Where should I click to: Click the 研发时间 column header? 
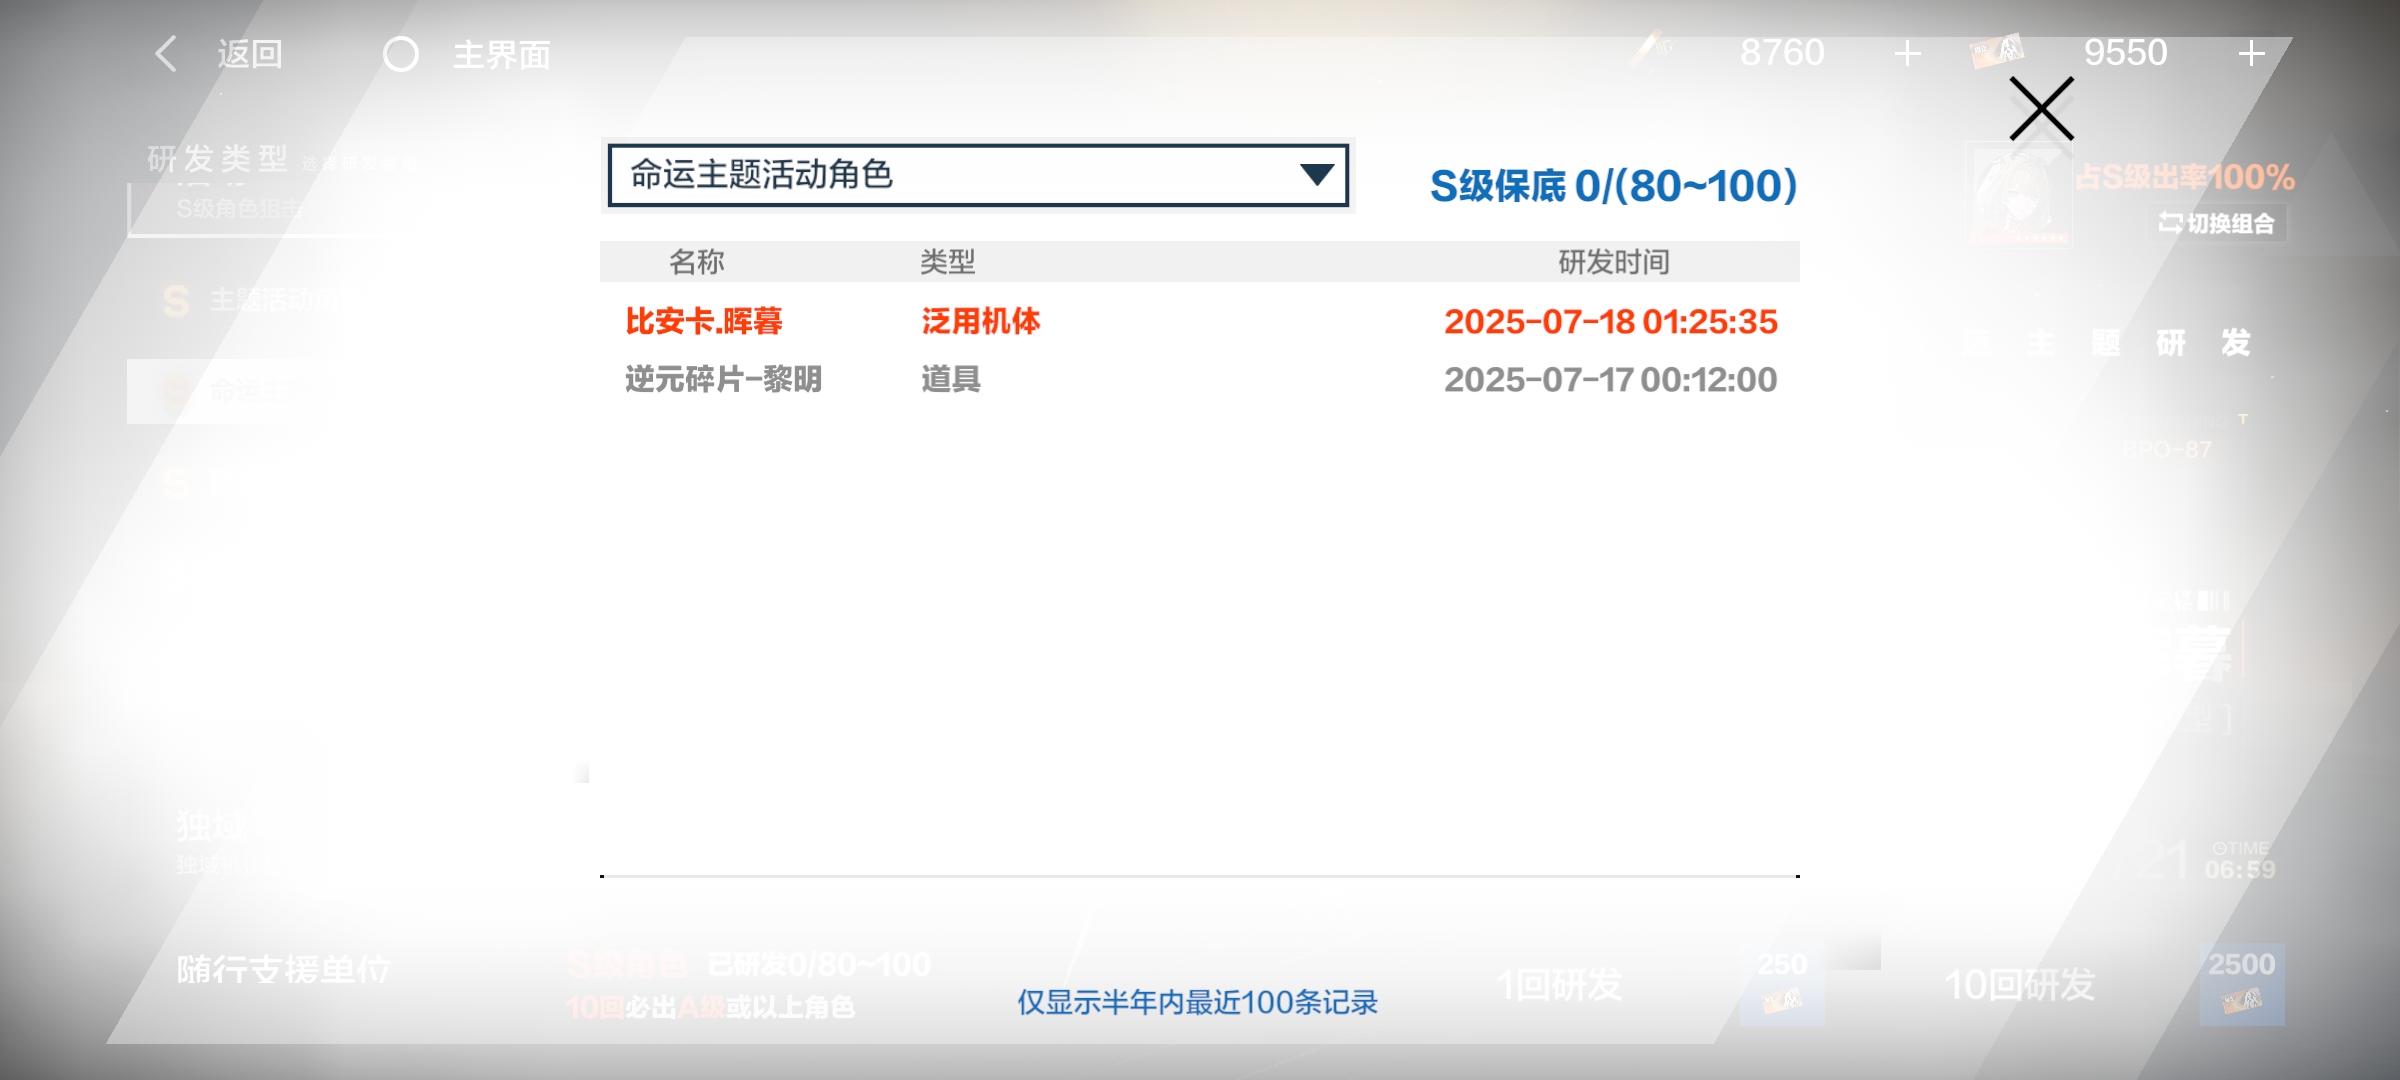1614,262
